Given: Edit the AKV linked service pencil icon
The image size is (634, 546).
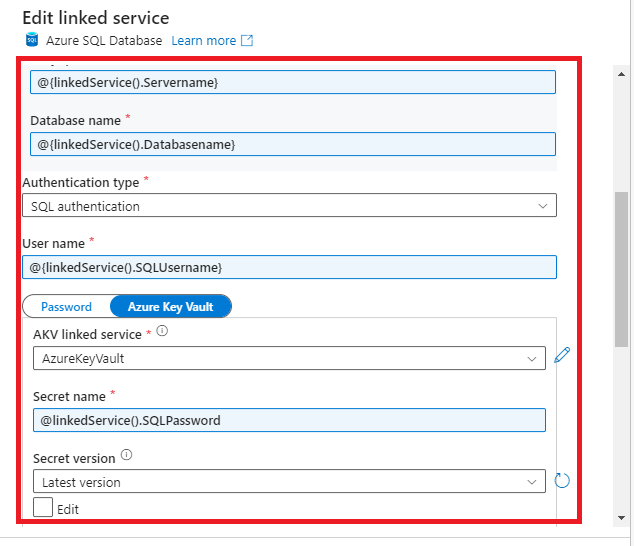Looking at the screenshot, I should pos(562,355).
